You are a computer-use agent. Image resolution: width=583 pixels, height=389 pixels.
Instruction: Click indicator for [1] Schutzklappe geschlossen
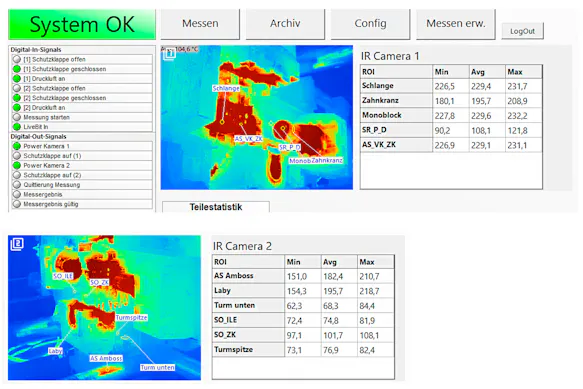pyautogui.click(x=17, y=69)
